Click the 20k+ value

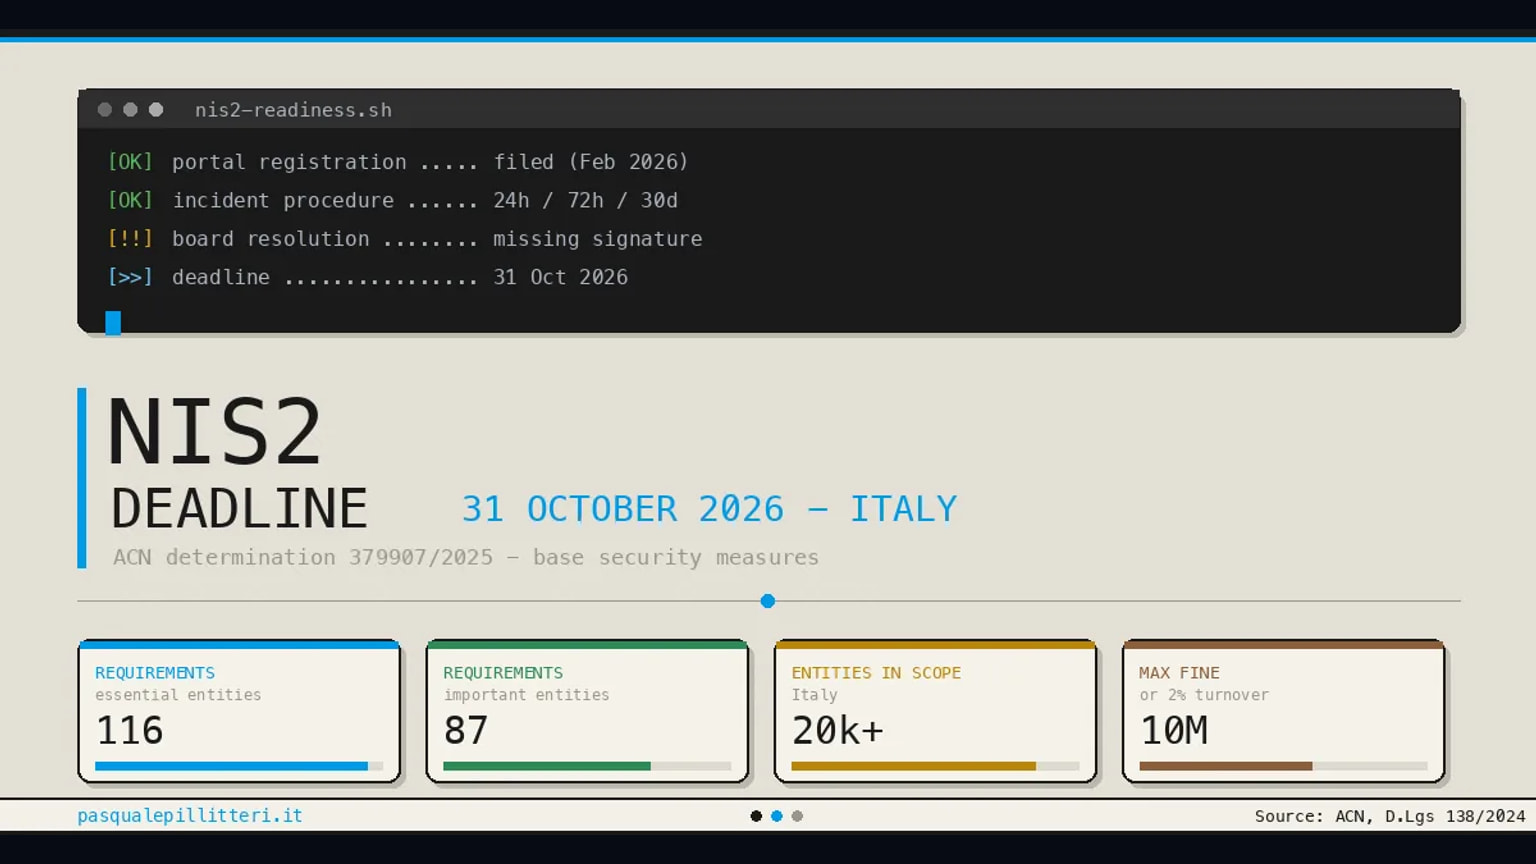pos(838,731)
